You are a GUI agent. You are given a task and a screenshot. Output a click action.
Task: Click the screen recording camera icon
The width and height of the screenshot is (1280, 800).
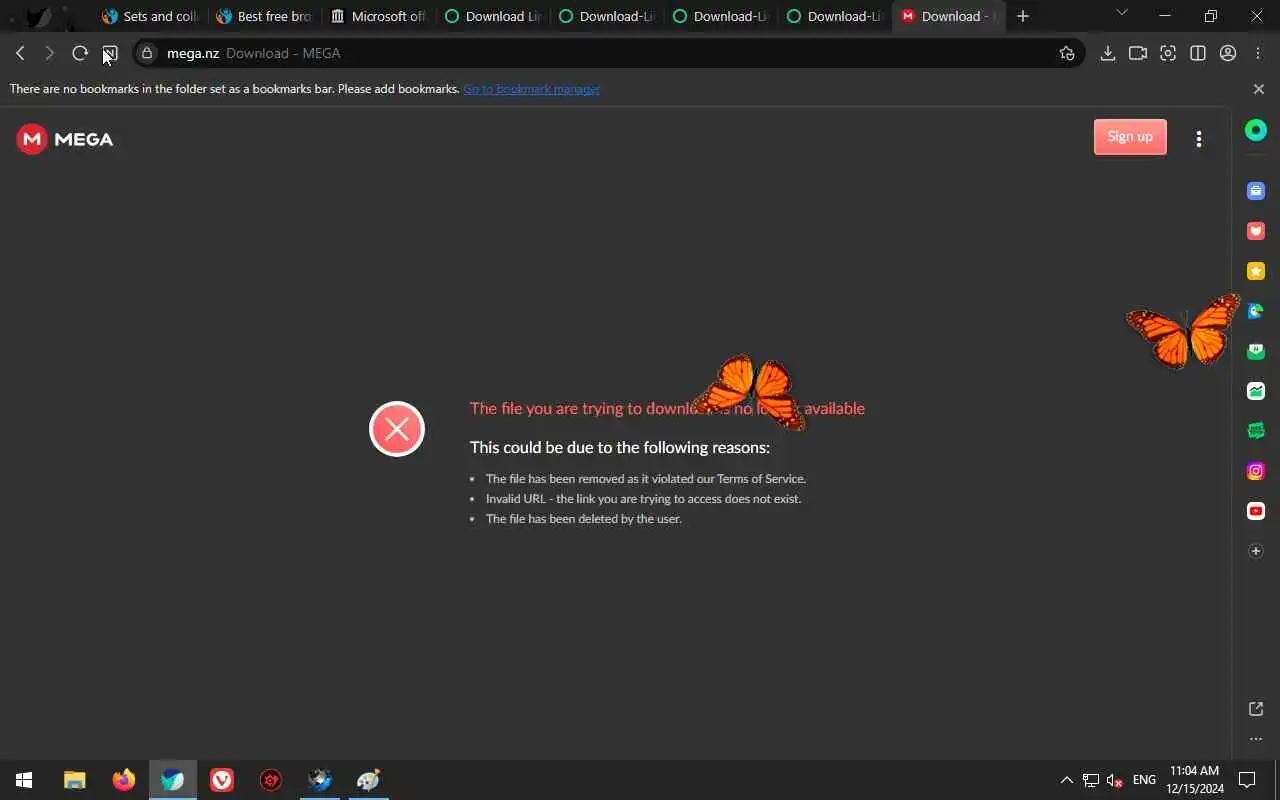tap(1138, 53)
